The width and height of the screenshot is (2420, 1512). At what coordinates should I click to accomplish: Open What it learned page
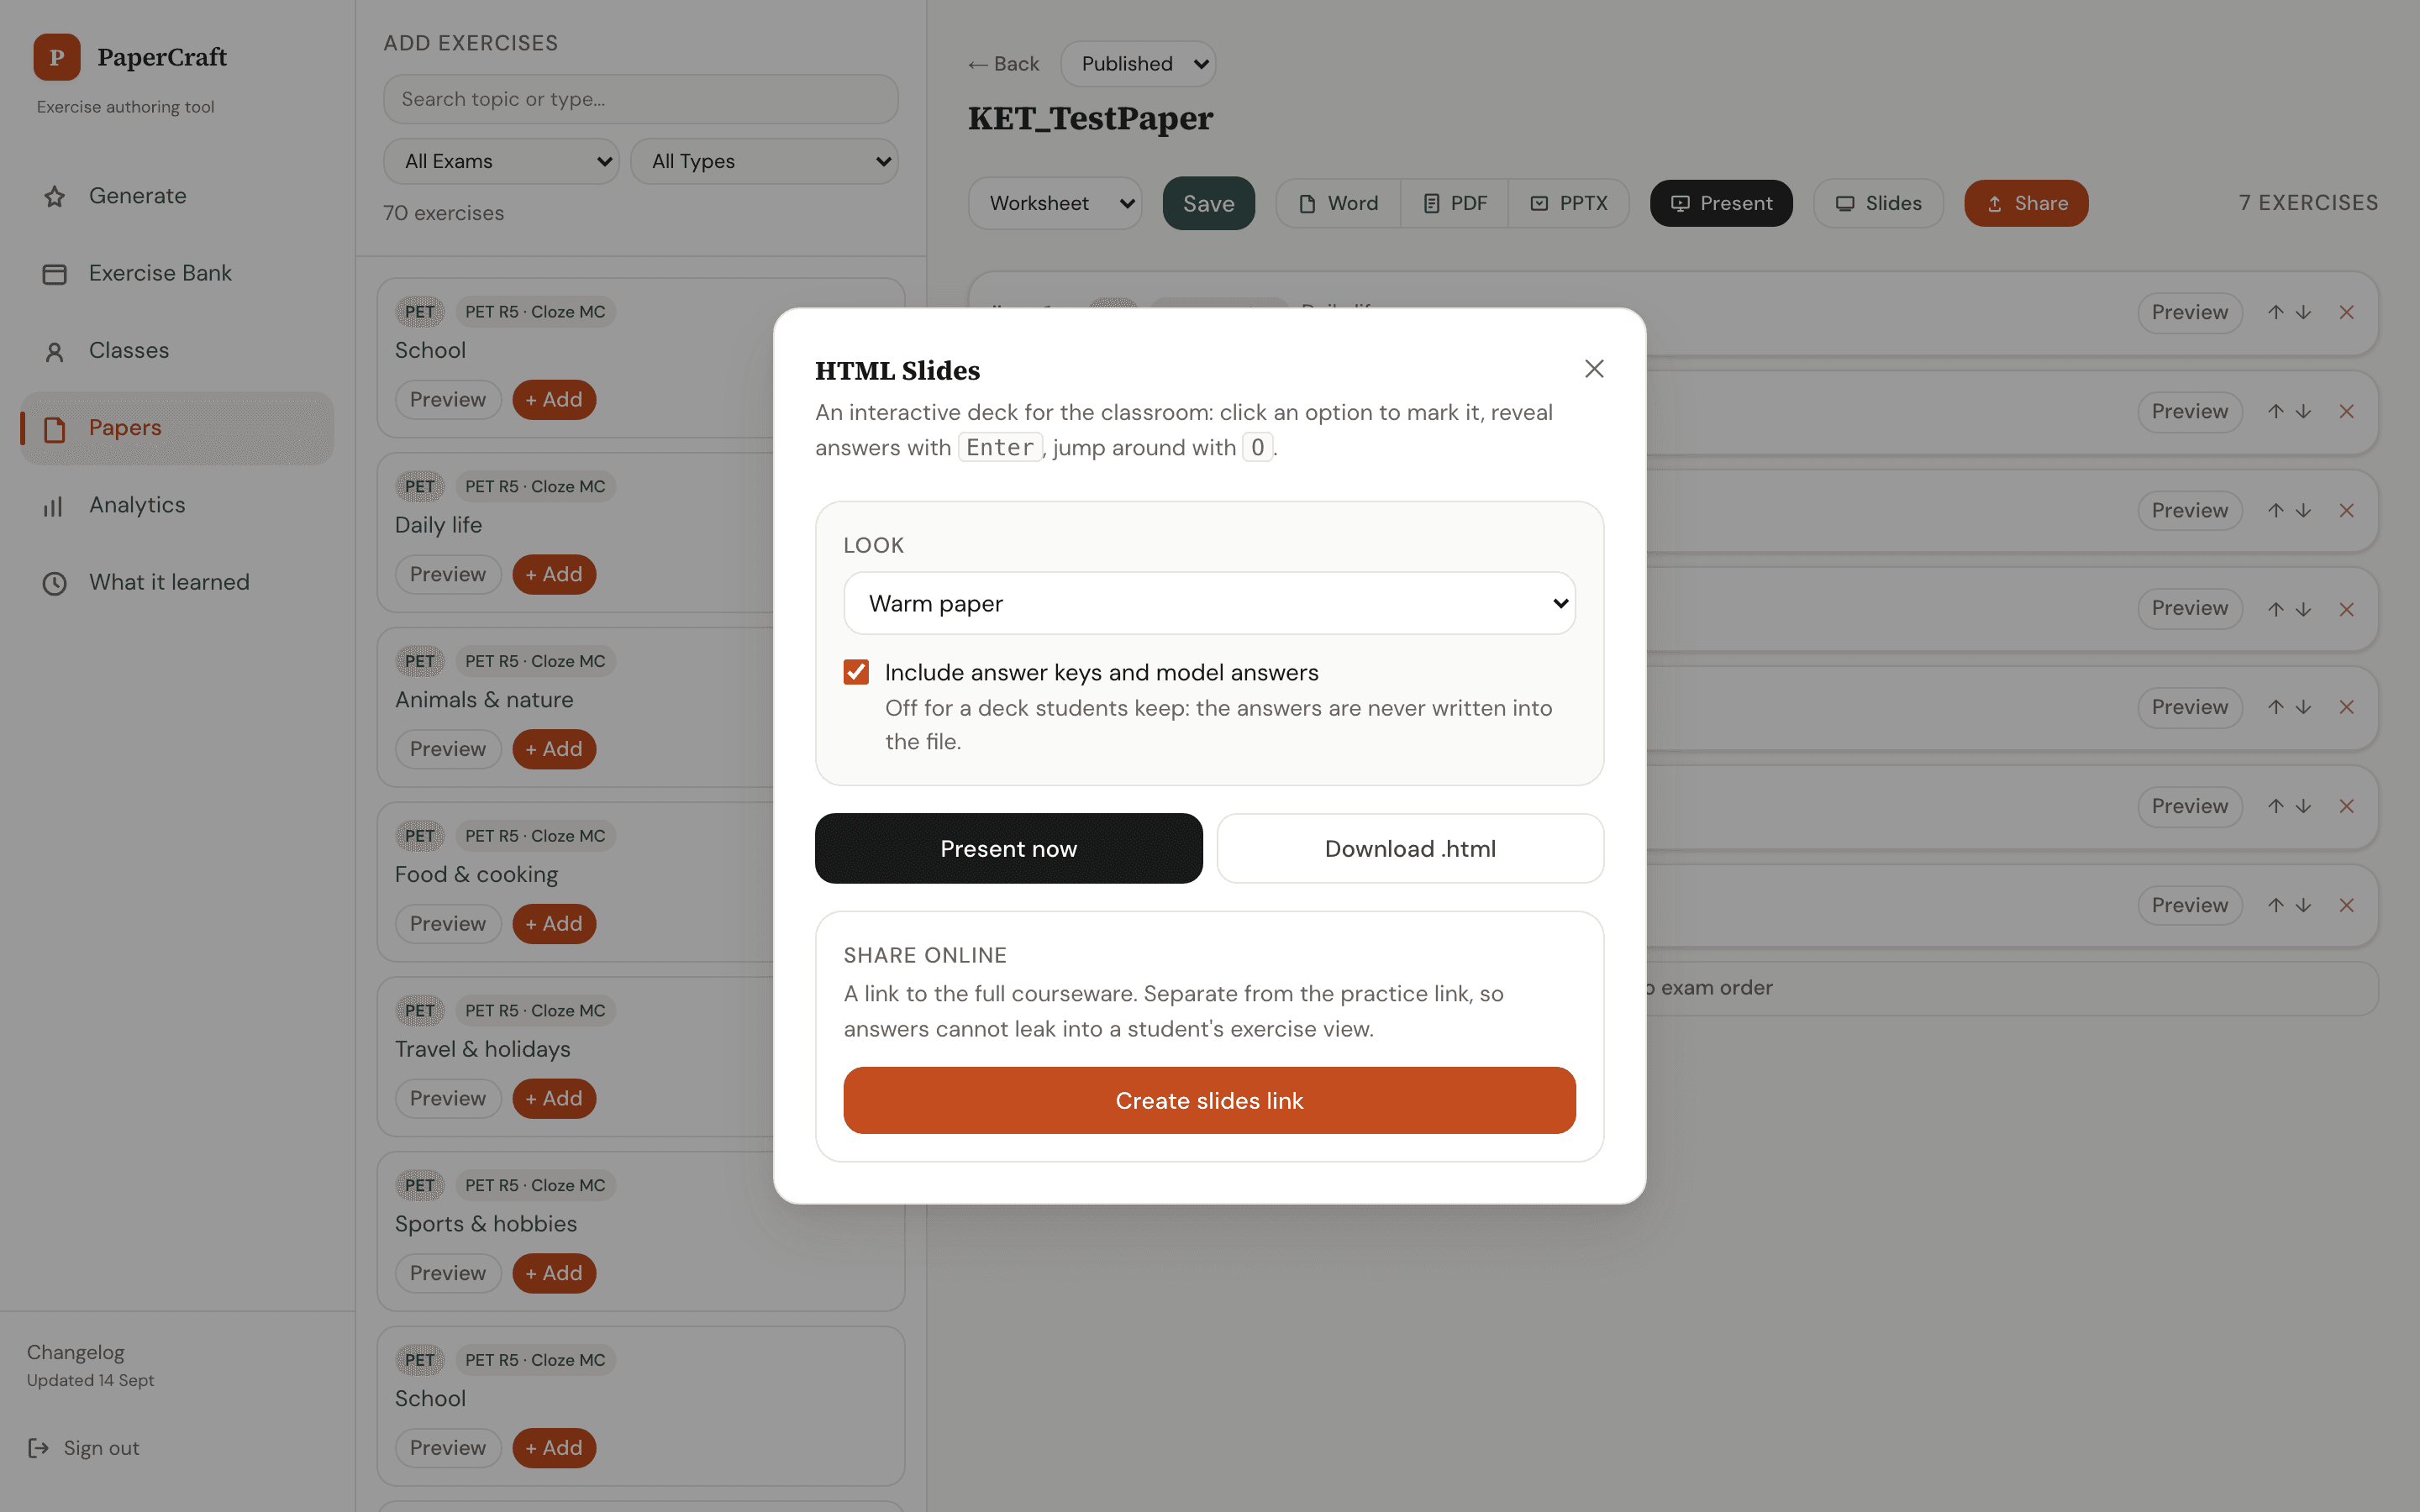coord(177,582)
